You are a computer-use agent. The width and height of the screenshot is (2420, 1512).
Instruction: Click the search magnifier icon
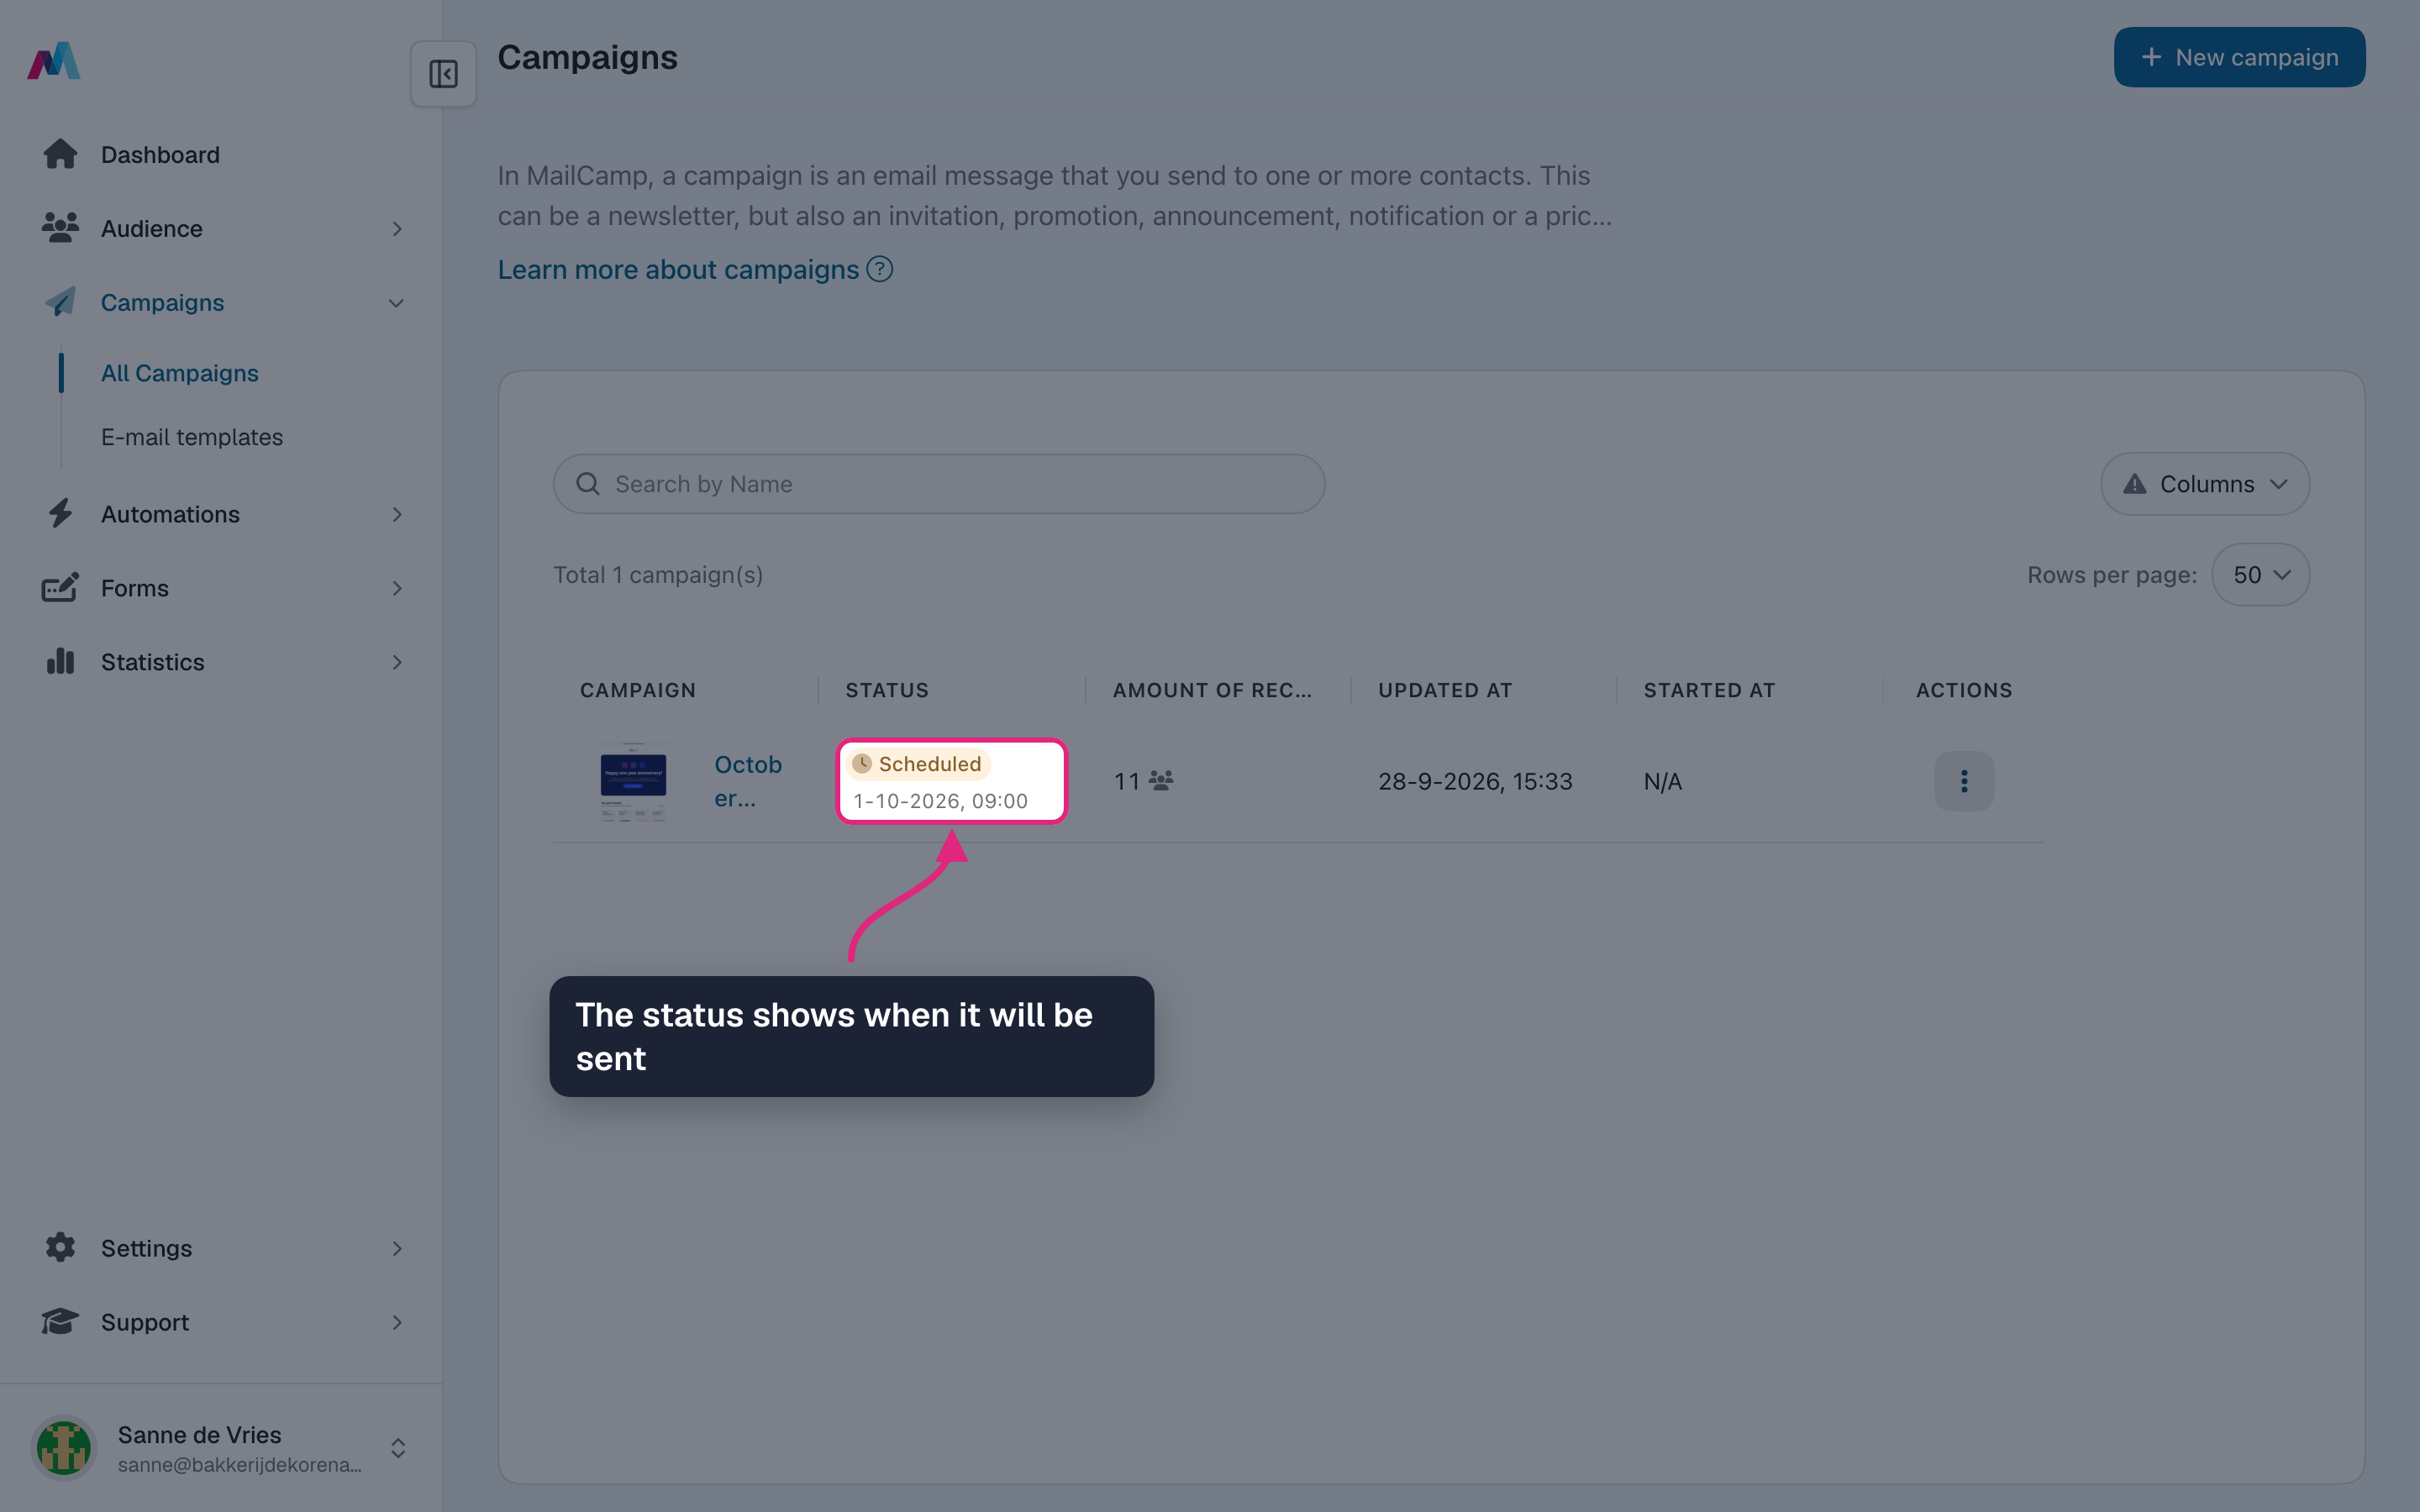click(588, 484)
